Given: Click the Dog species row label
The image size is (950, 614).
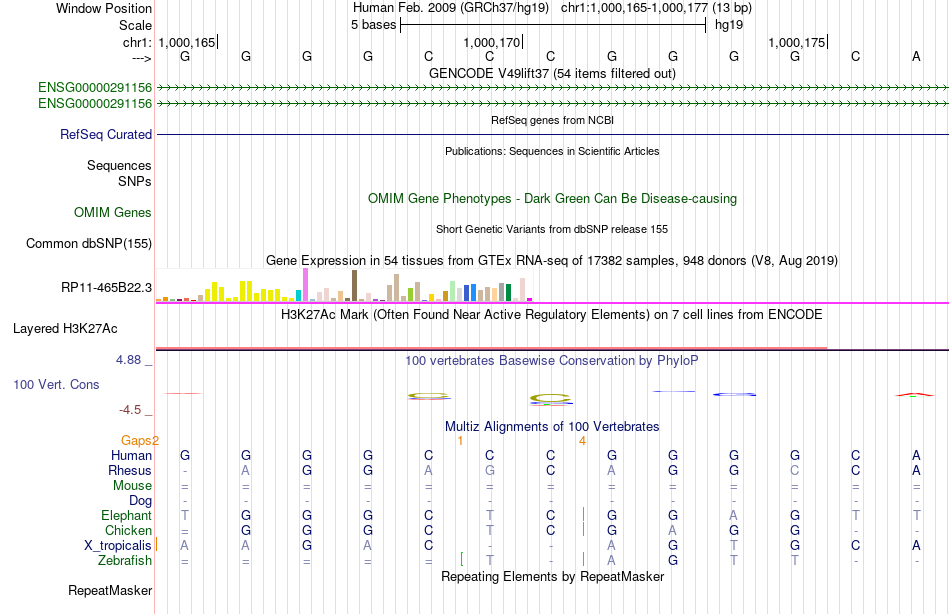Looking at the screenshot, I should (x=141, y=501).
